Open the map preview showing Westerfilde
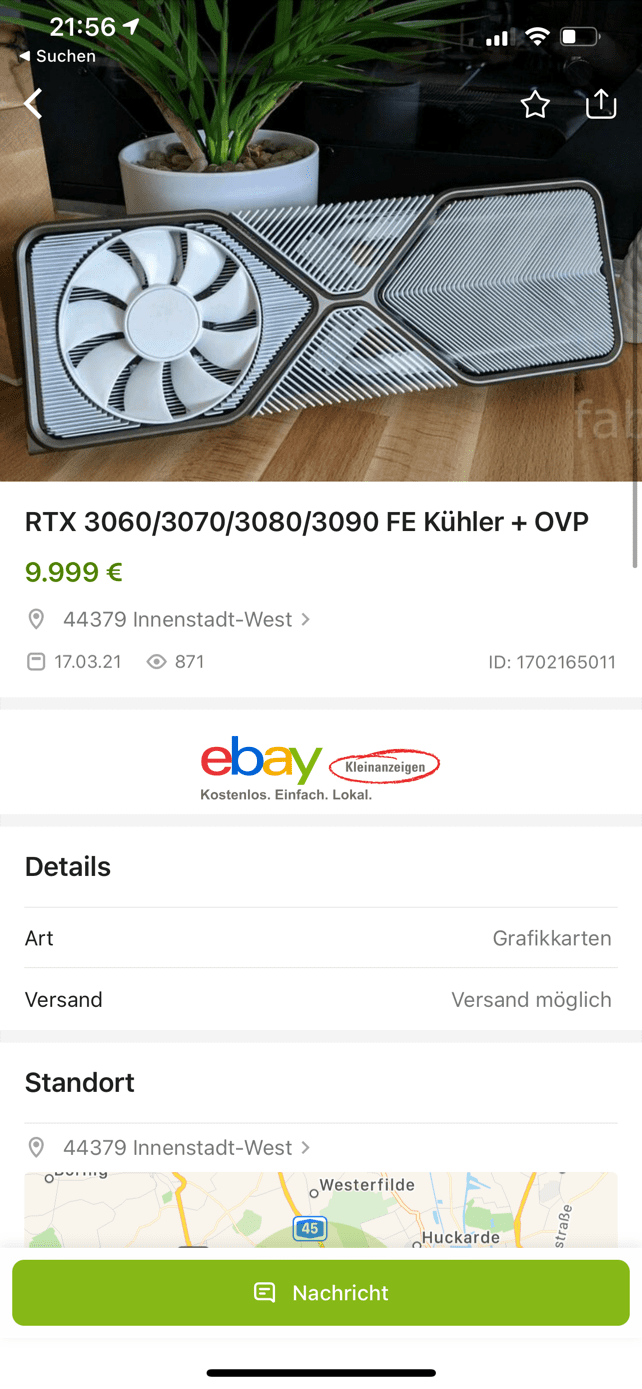642x1389 pixels. click(x=320, y=1210)
